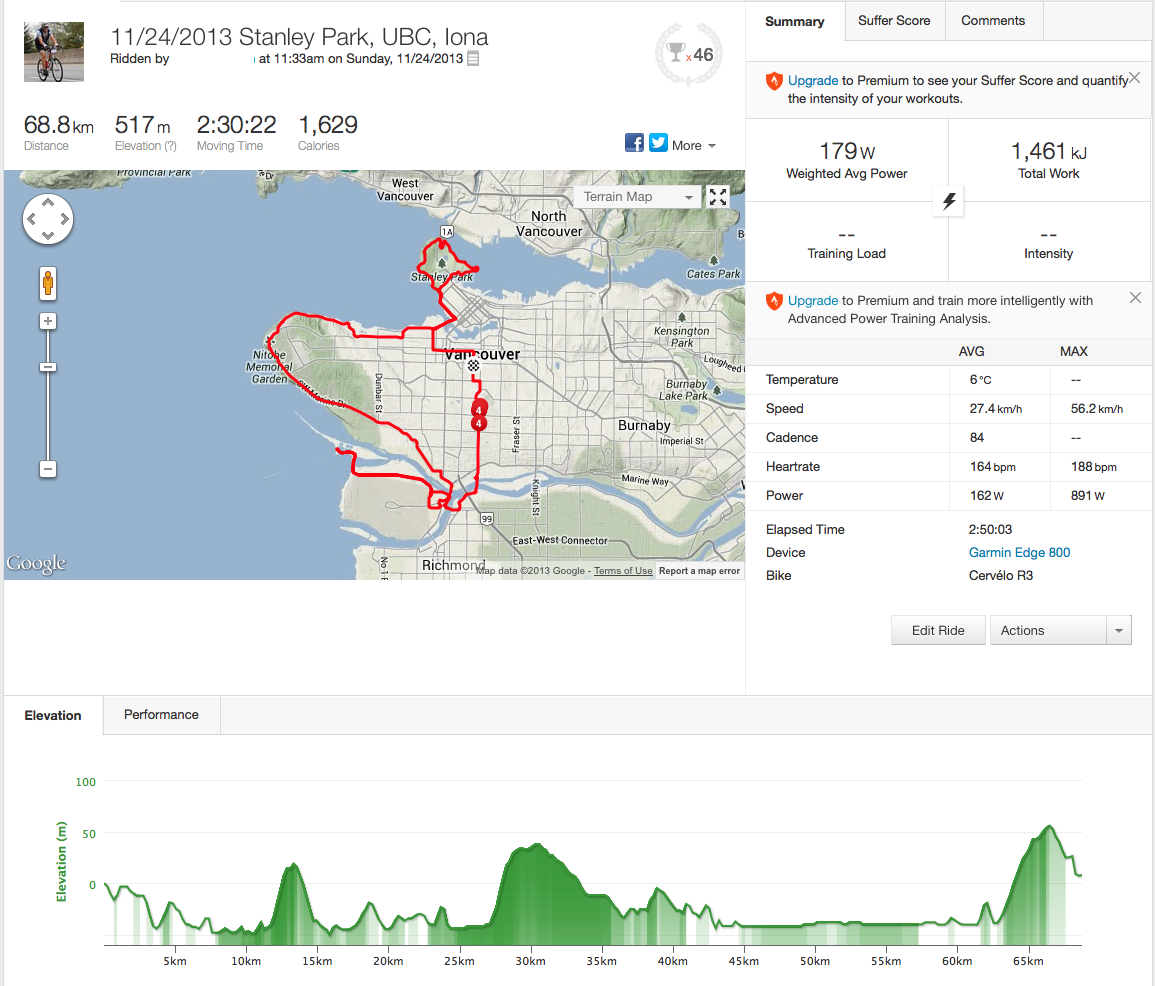Switch to the Suffer Score tab
The height and width of the screenshot is (986, 1155).
[x=894, y=20]
